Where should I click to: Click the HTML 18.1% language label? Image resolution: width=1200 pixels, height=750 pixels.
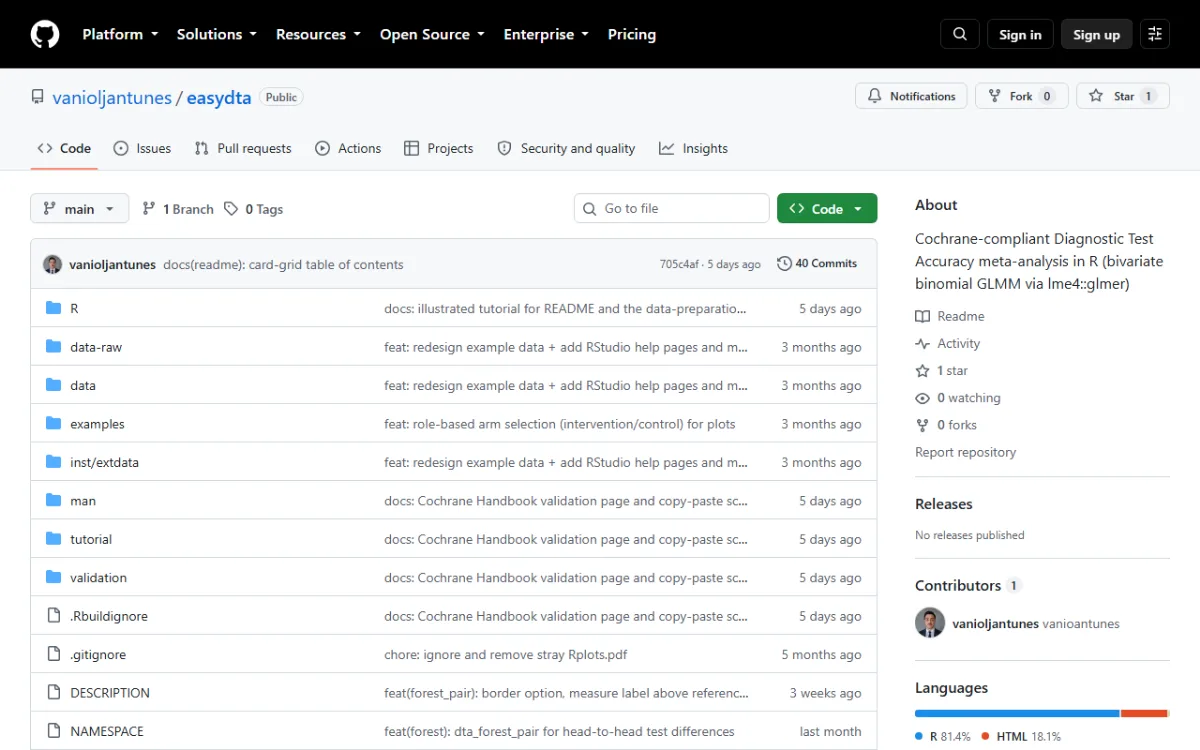tap(1021, 736)
